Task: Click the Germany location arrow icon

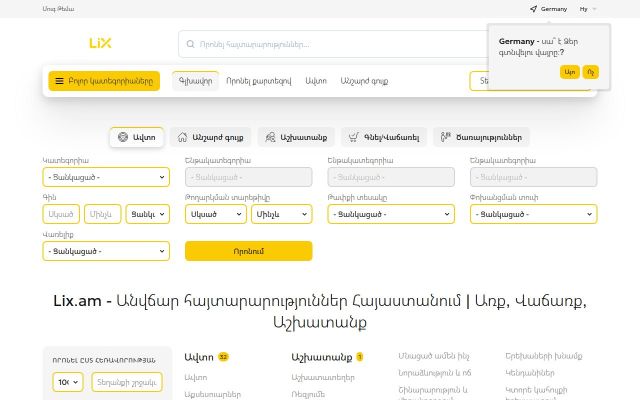Action: pos(533,9)
